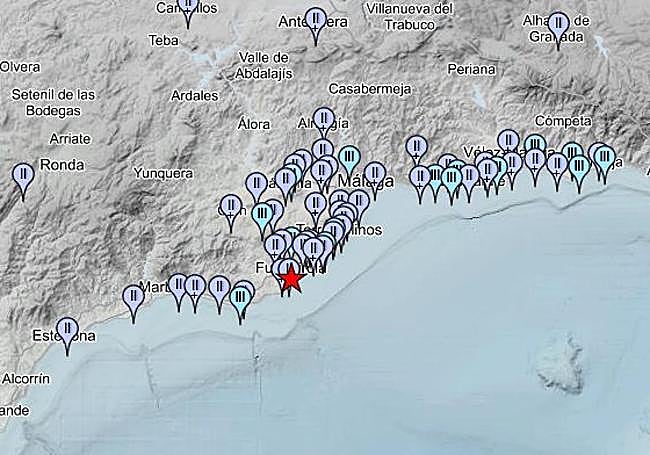Viewport: 650px width, 455px height.
Task: Click the isolated II pin west of Marbella
Action: pyautogui.click(x=133, y=297)
